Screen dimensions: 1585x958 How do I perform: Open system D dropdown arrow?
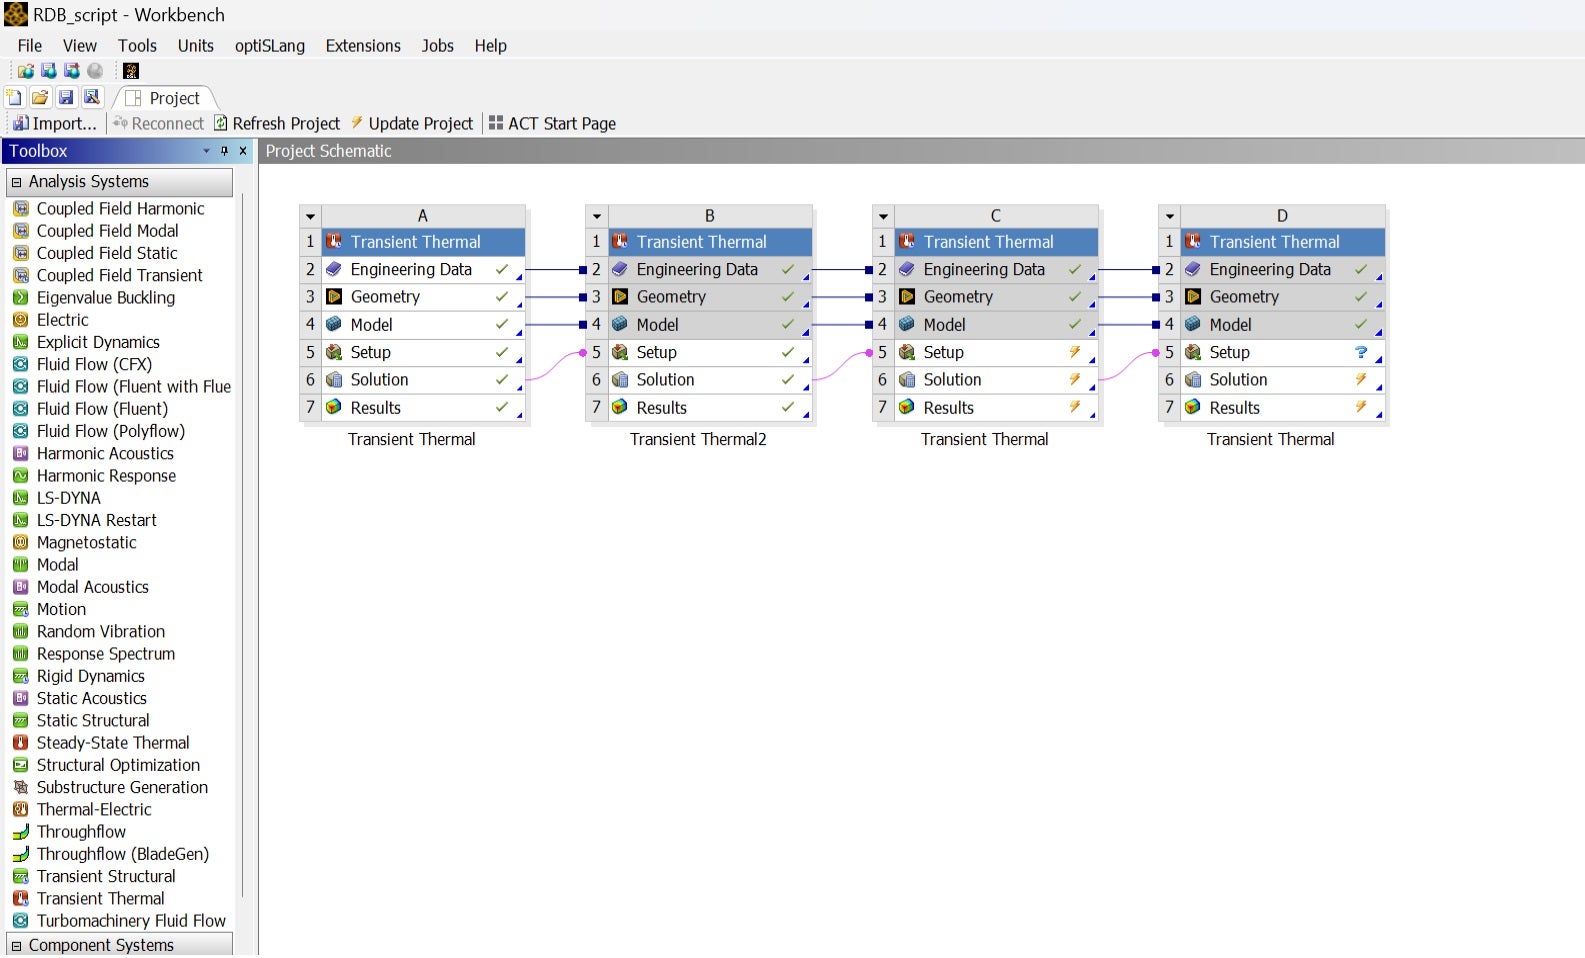click(1170, 216)
